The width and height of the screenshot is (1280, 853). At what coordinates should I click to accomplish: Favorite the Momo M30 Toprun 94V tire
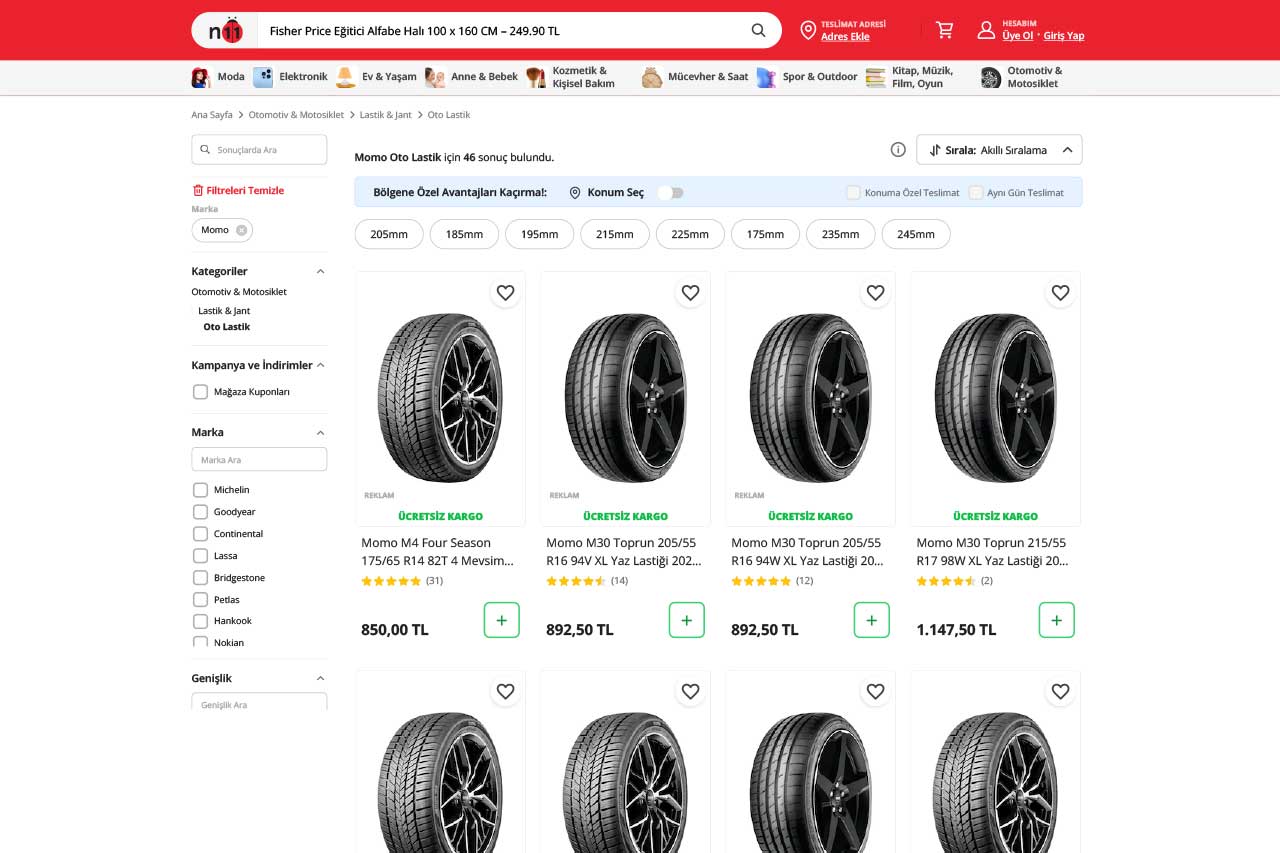tap(690, 293)
